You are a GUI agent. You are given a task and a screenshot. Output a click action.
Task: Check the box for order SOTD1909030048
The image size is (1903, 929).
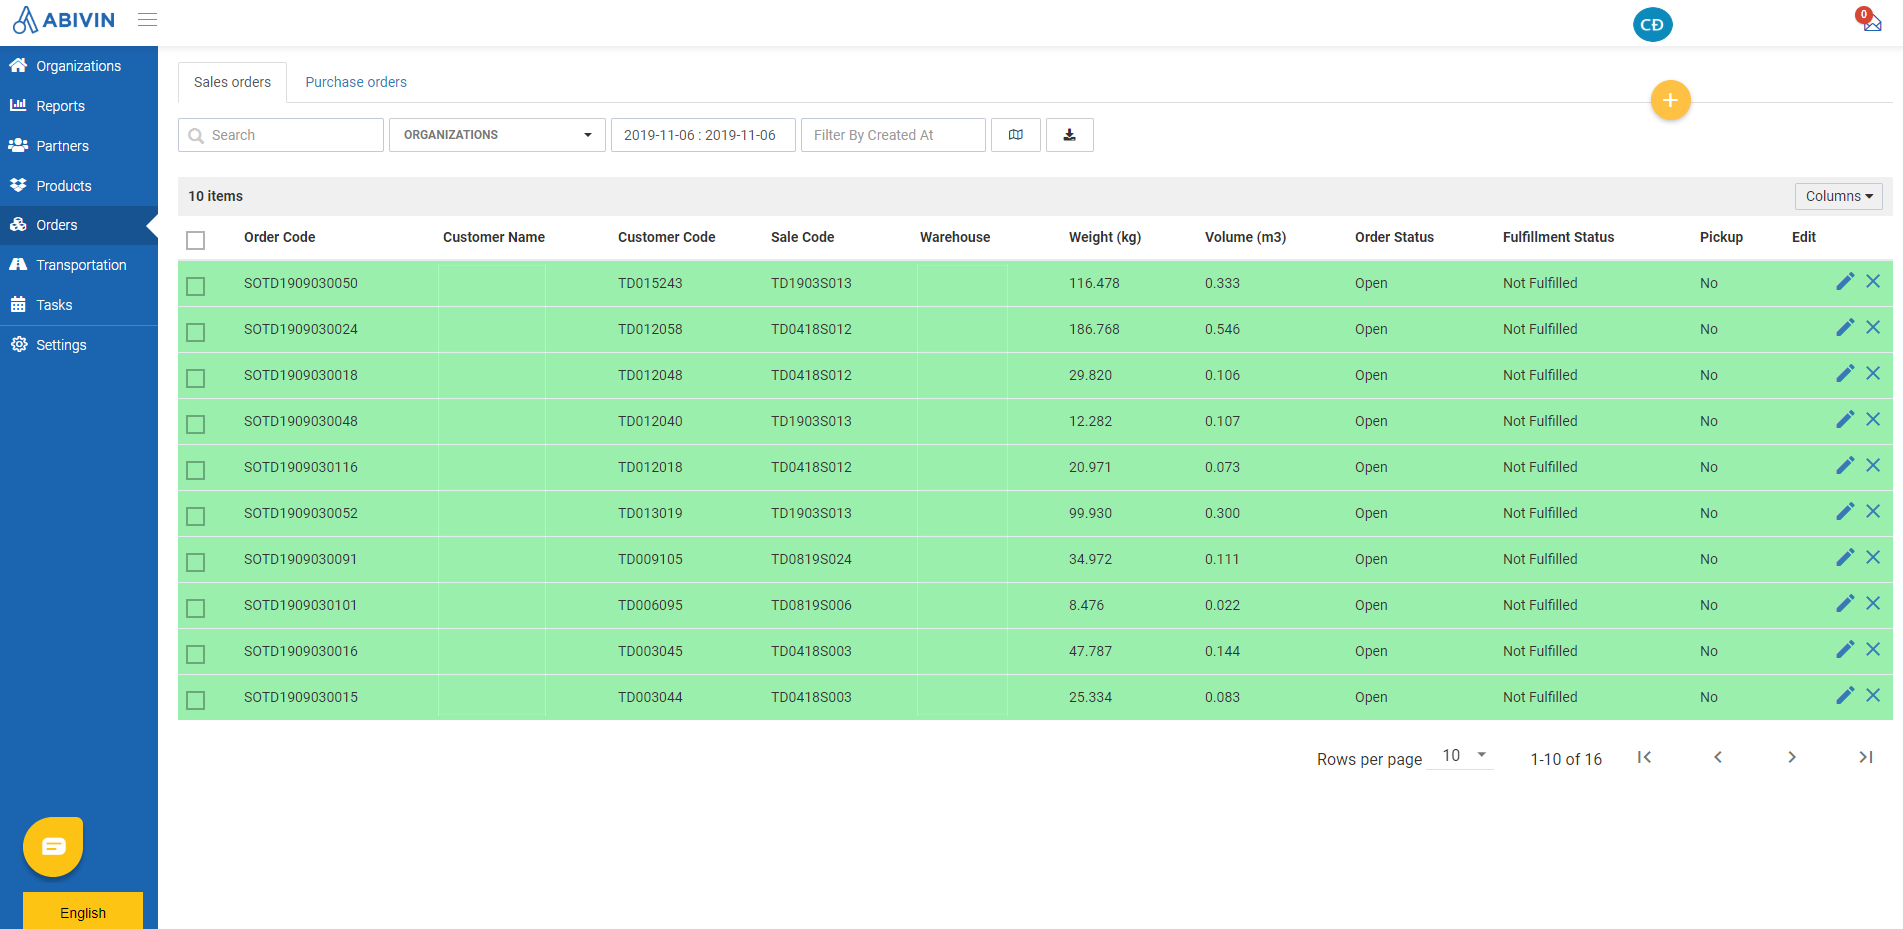[x=196, y=424]
